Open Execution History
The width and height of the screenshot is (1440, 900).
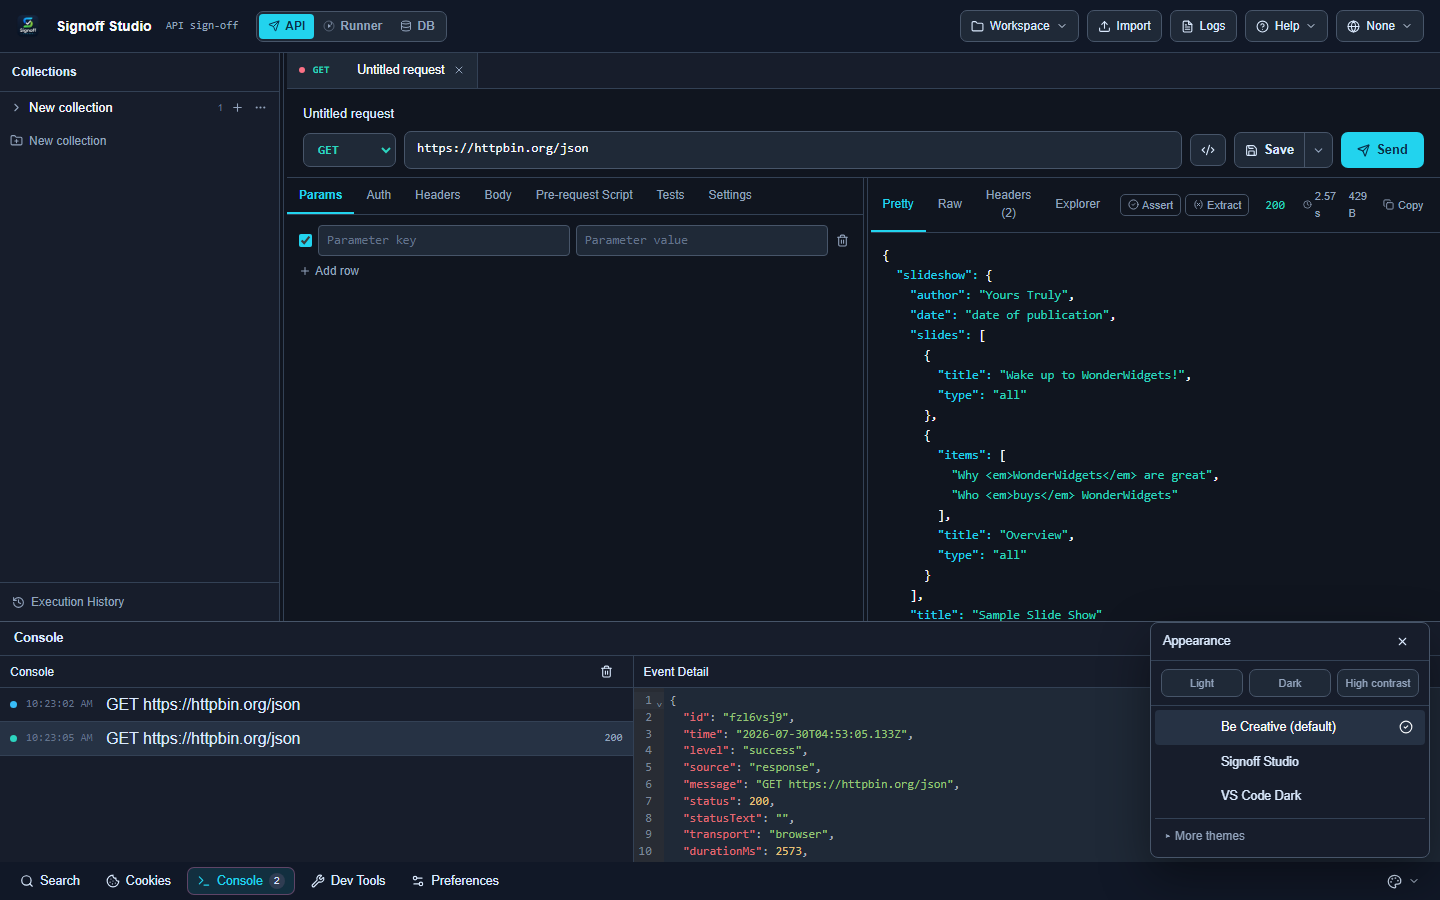tap(68, 602)
